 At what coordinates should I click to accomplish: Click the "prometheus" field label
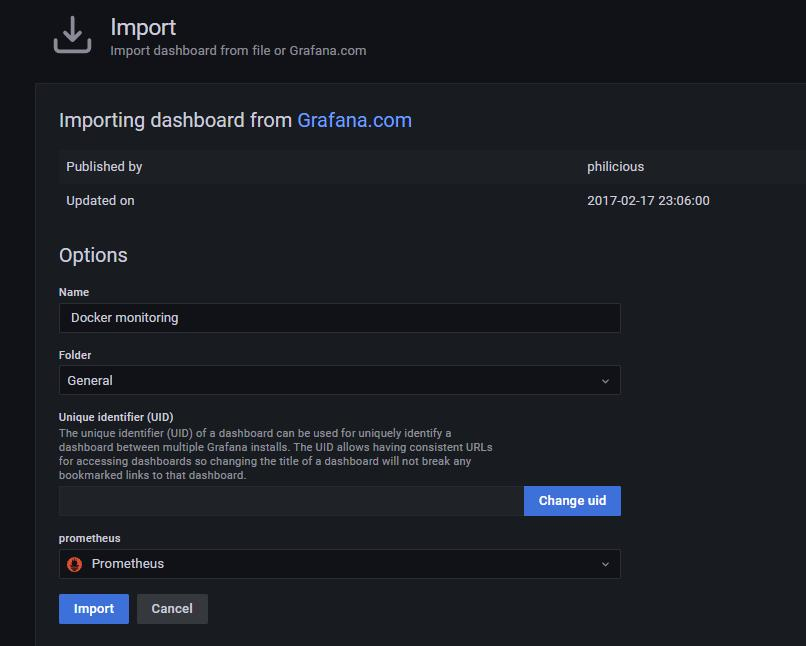89,538
